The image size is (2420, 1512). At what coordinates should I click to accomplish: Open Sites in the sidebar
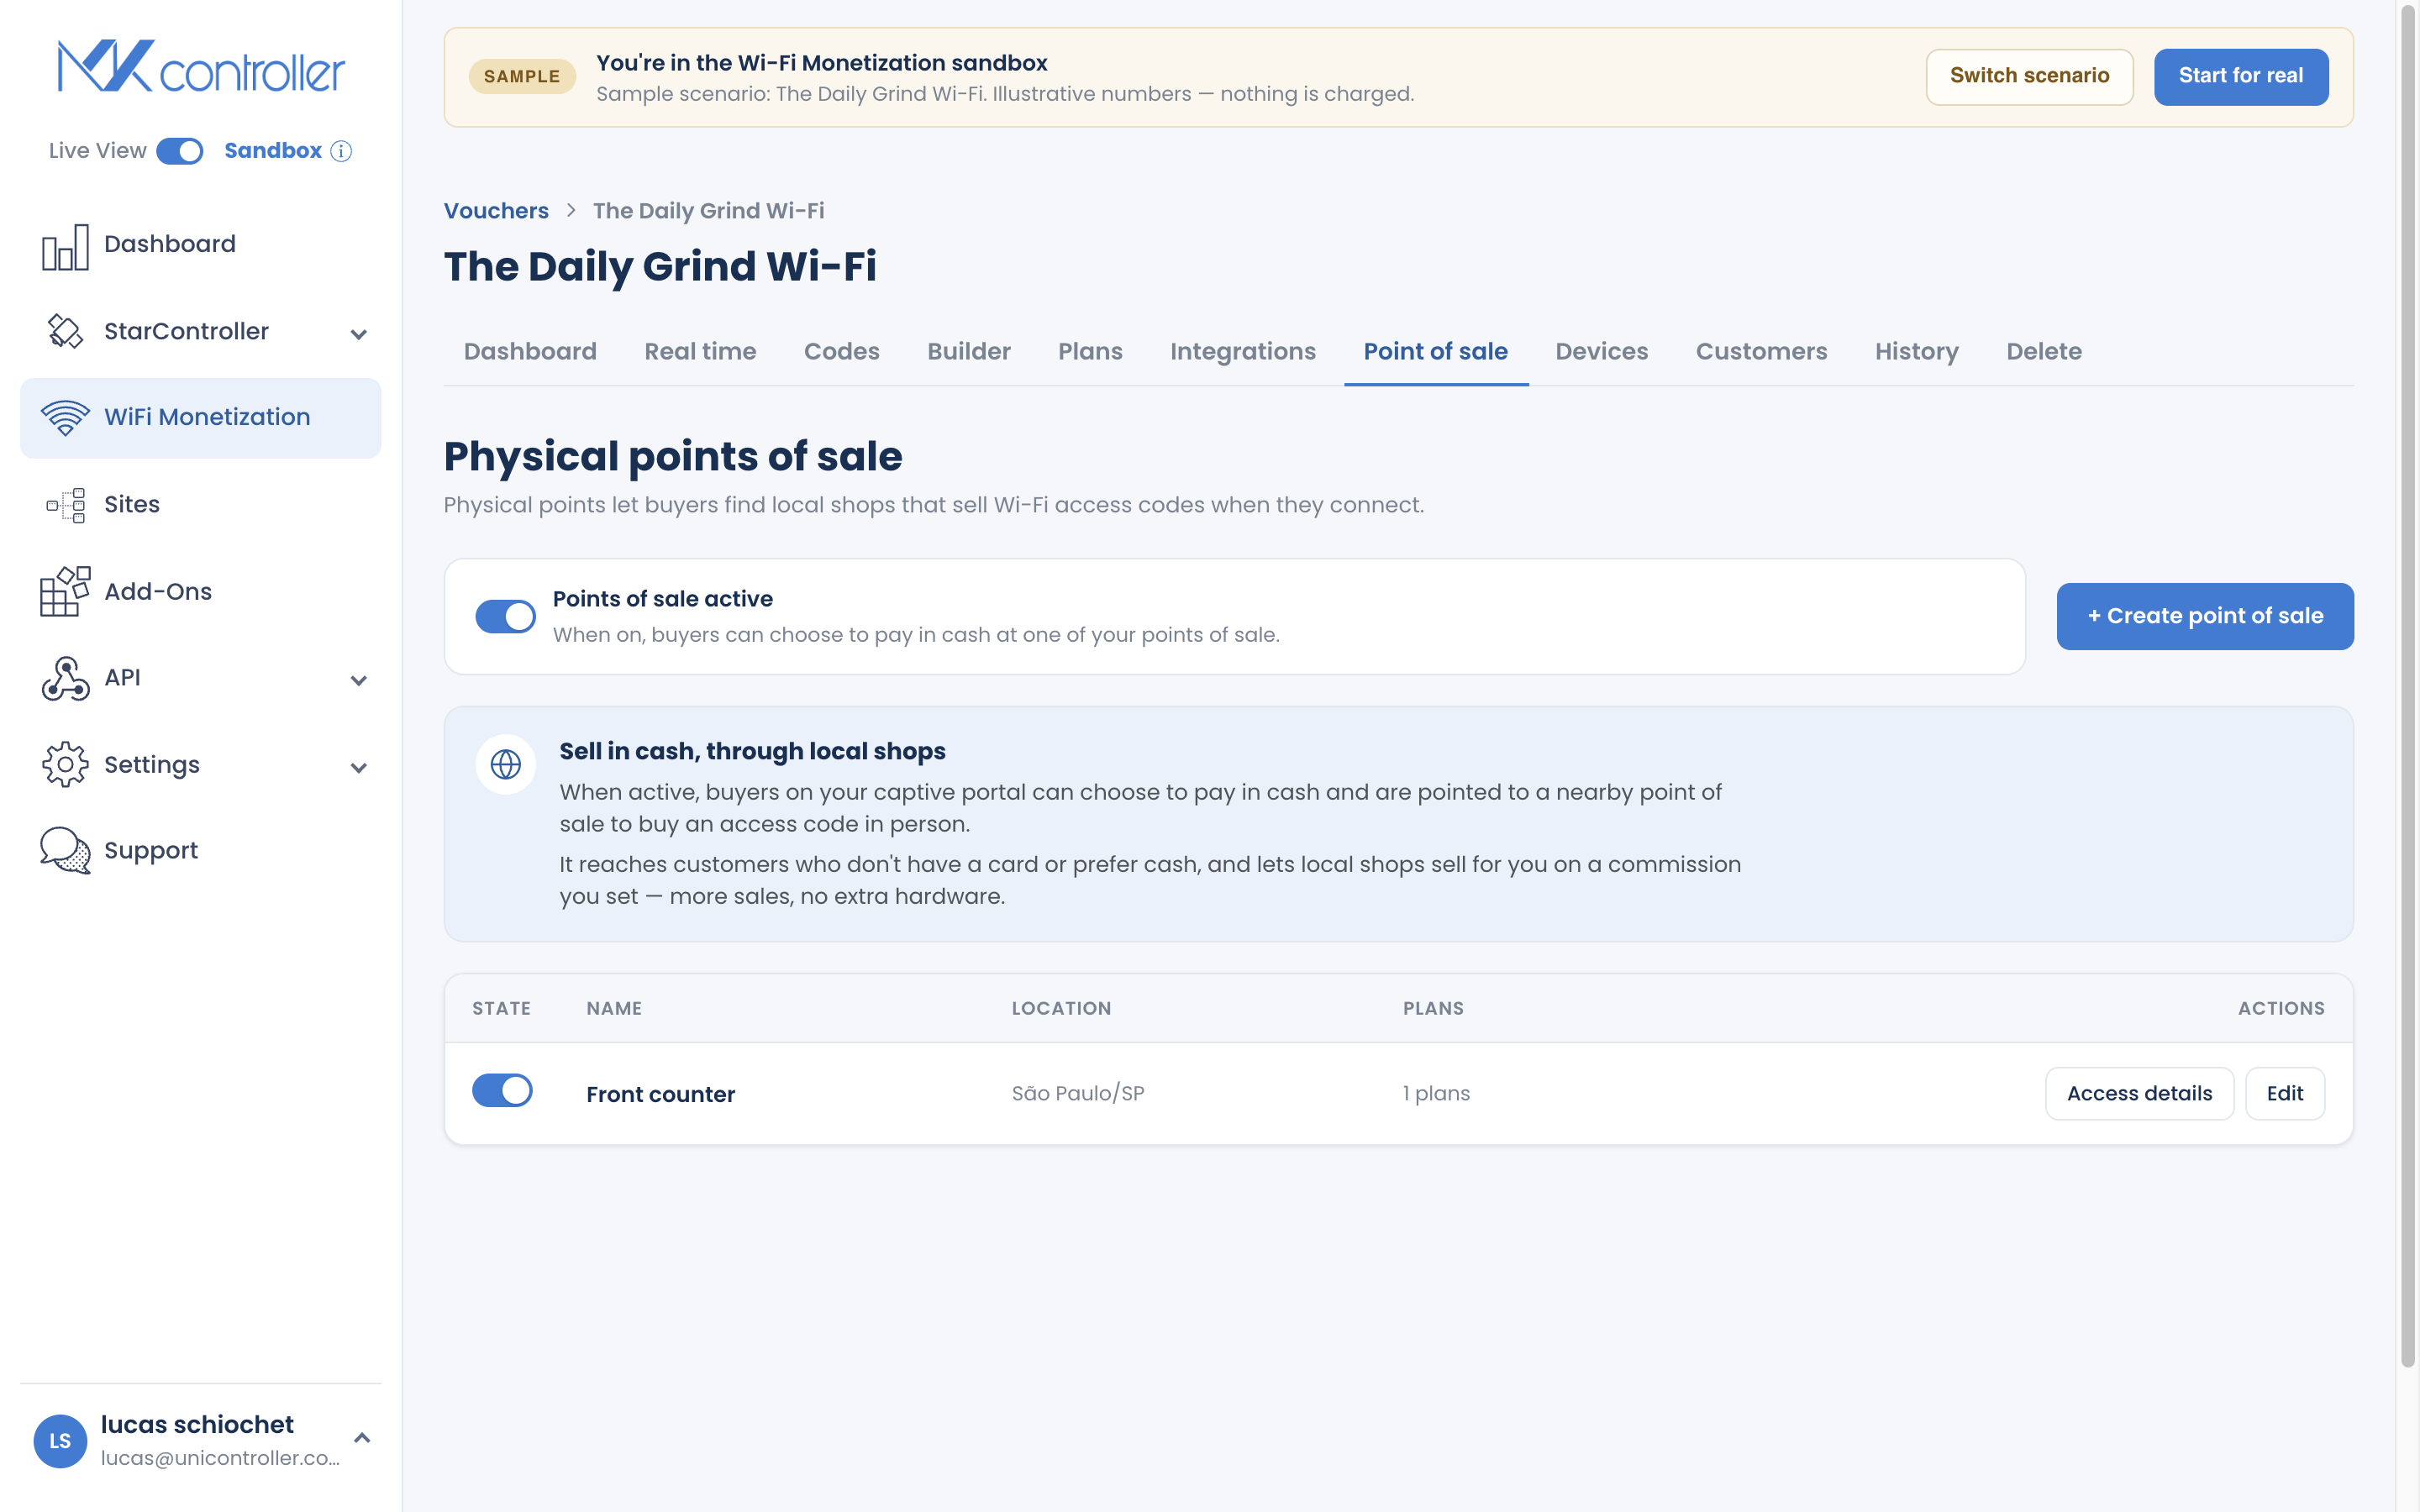tap(200, 505)
